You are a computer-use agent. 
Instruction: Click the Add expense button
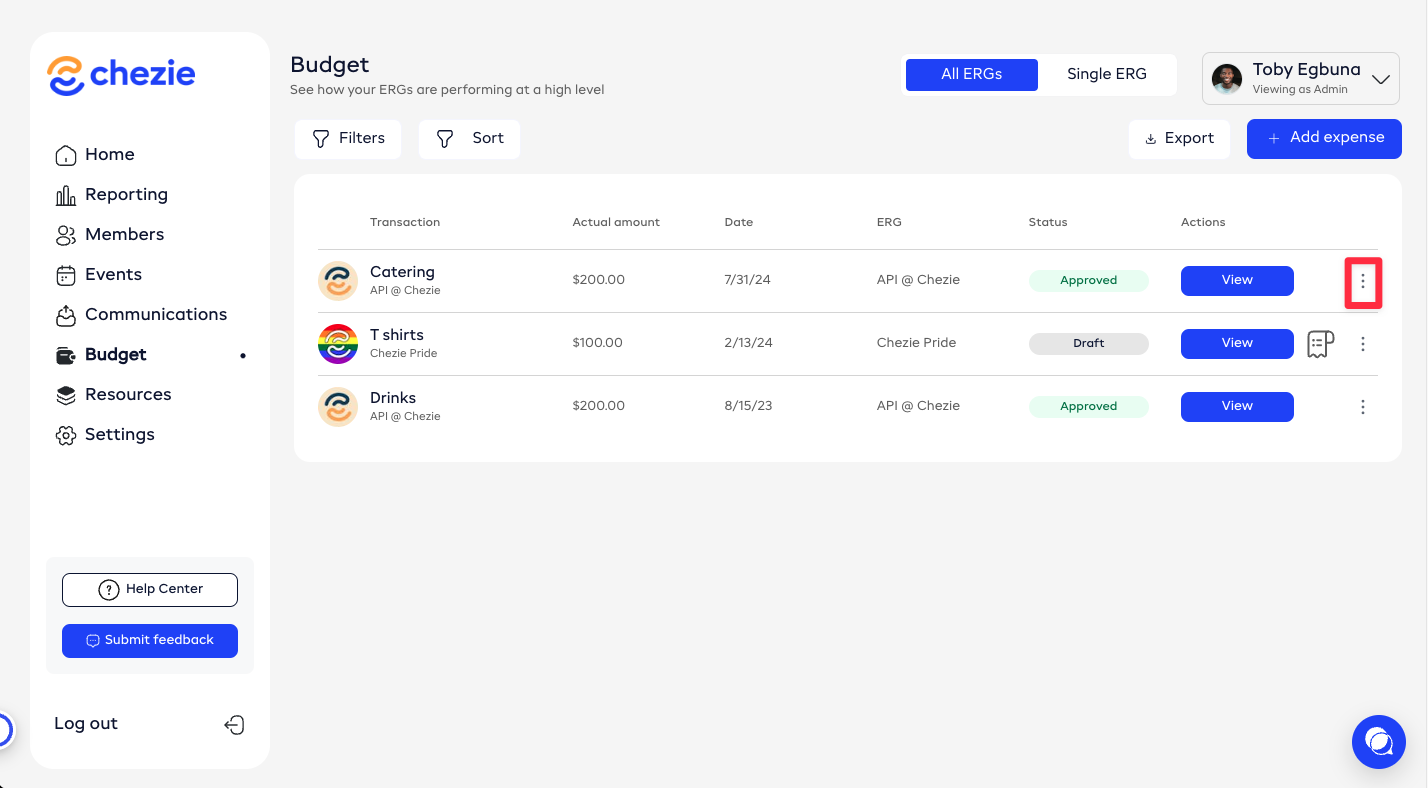point(1324,139)
